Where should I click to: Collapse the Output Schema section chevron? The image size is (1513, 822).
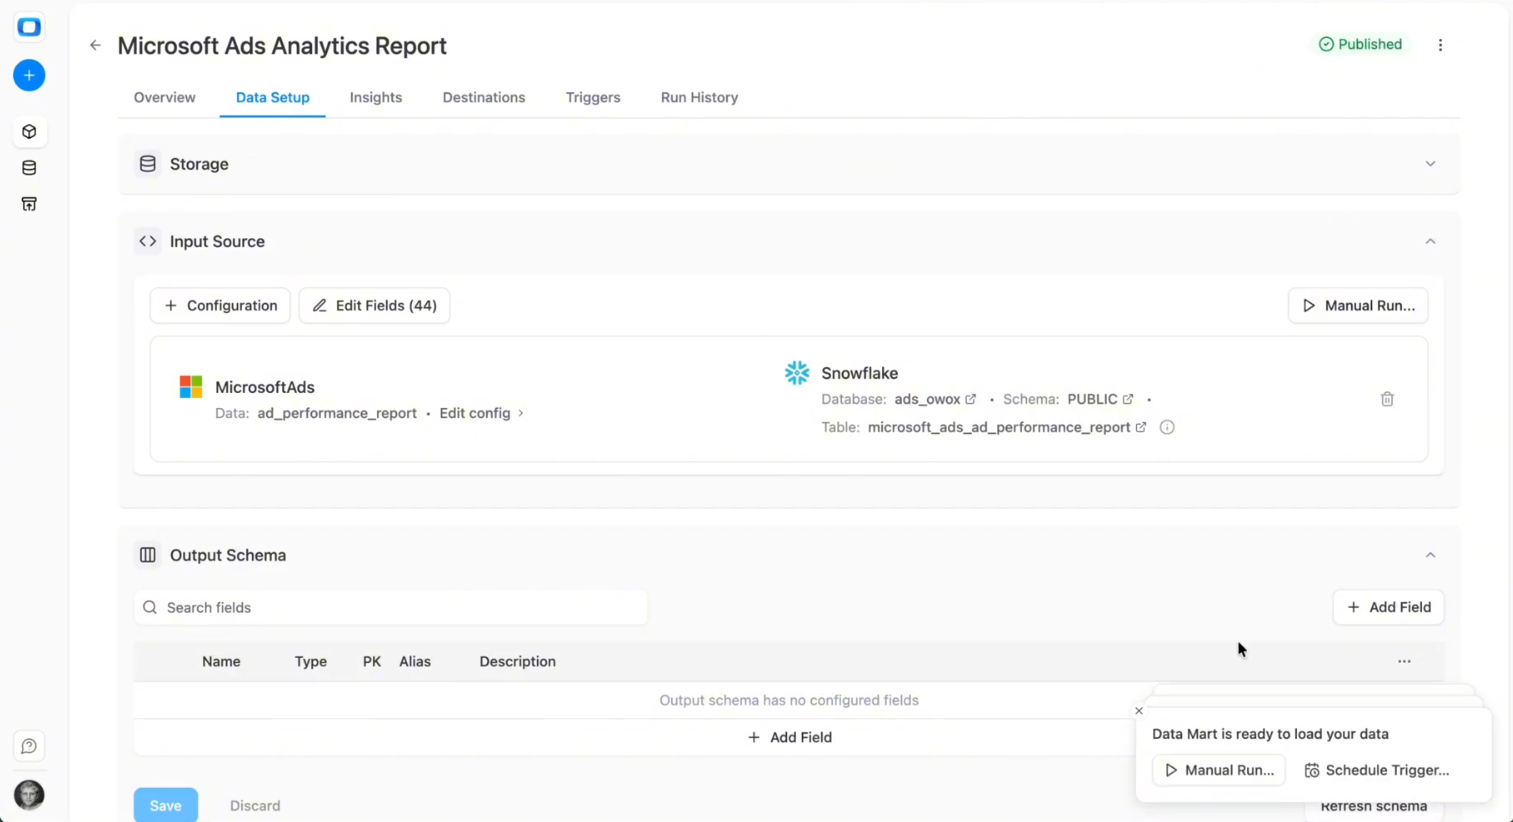1430,555
